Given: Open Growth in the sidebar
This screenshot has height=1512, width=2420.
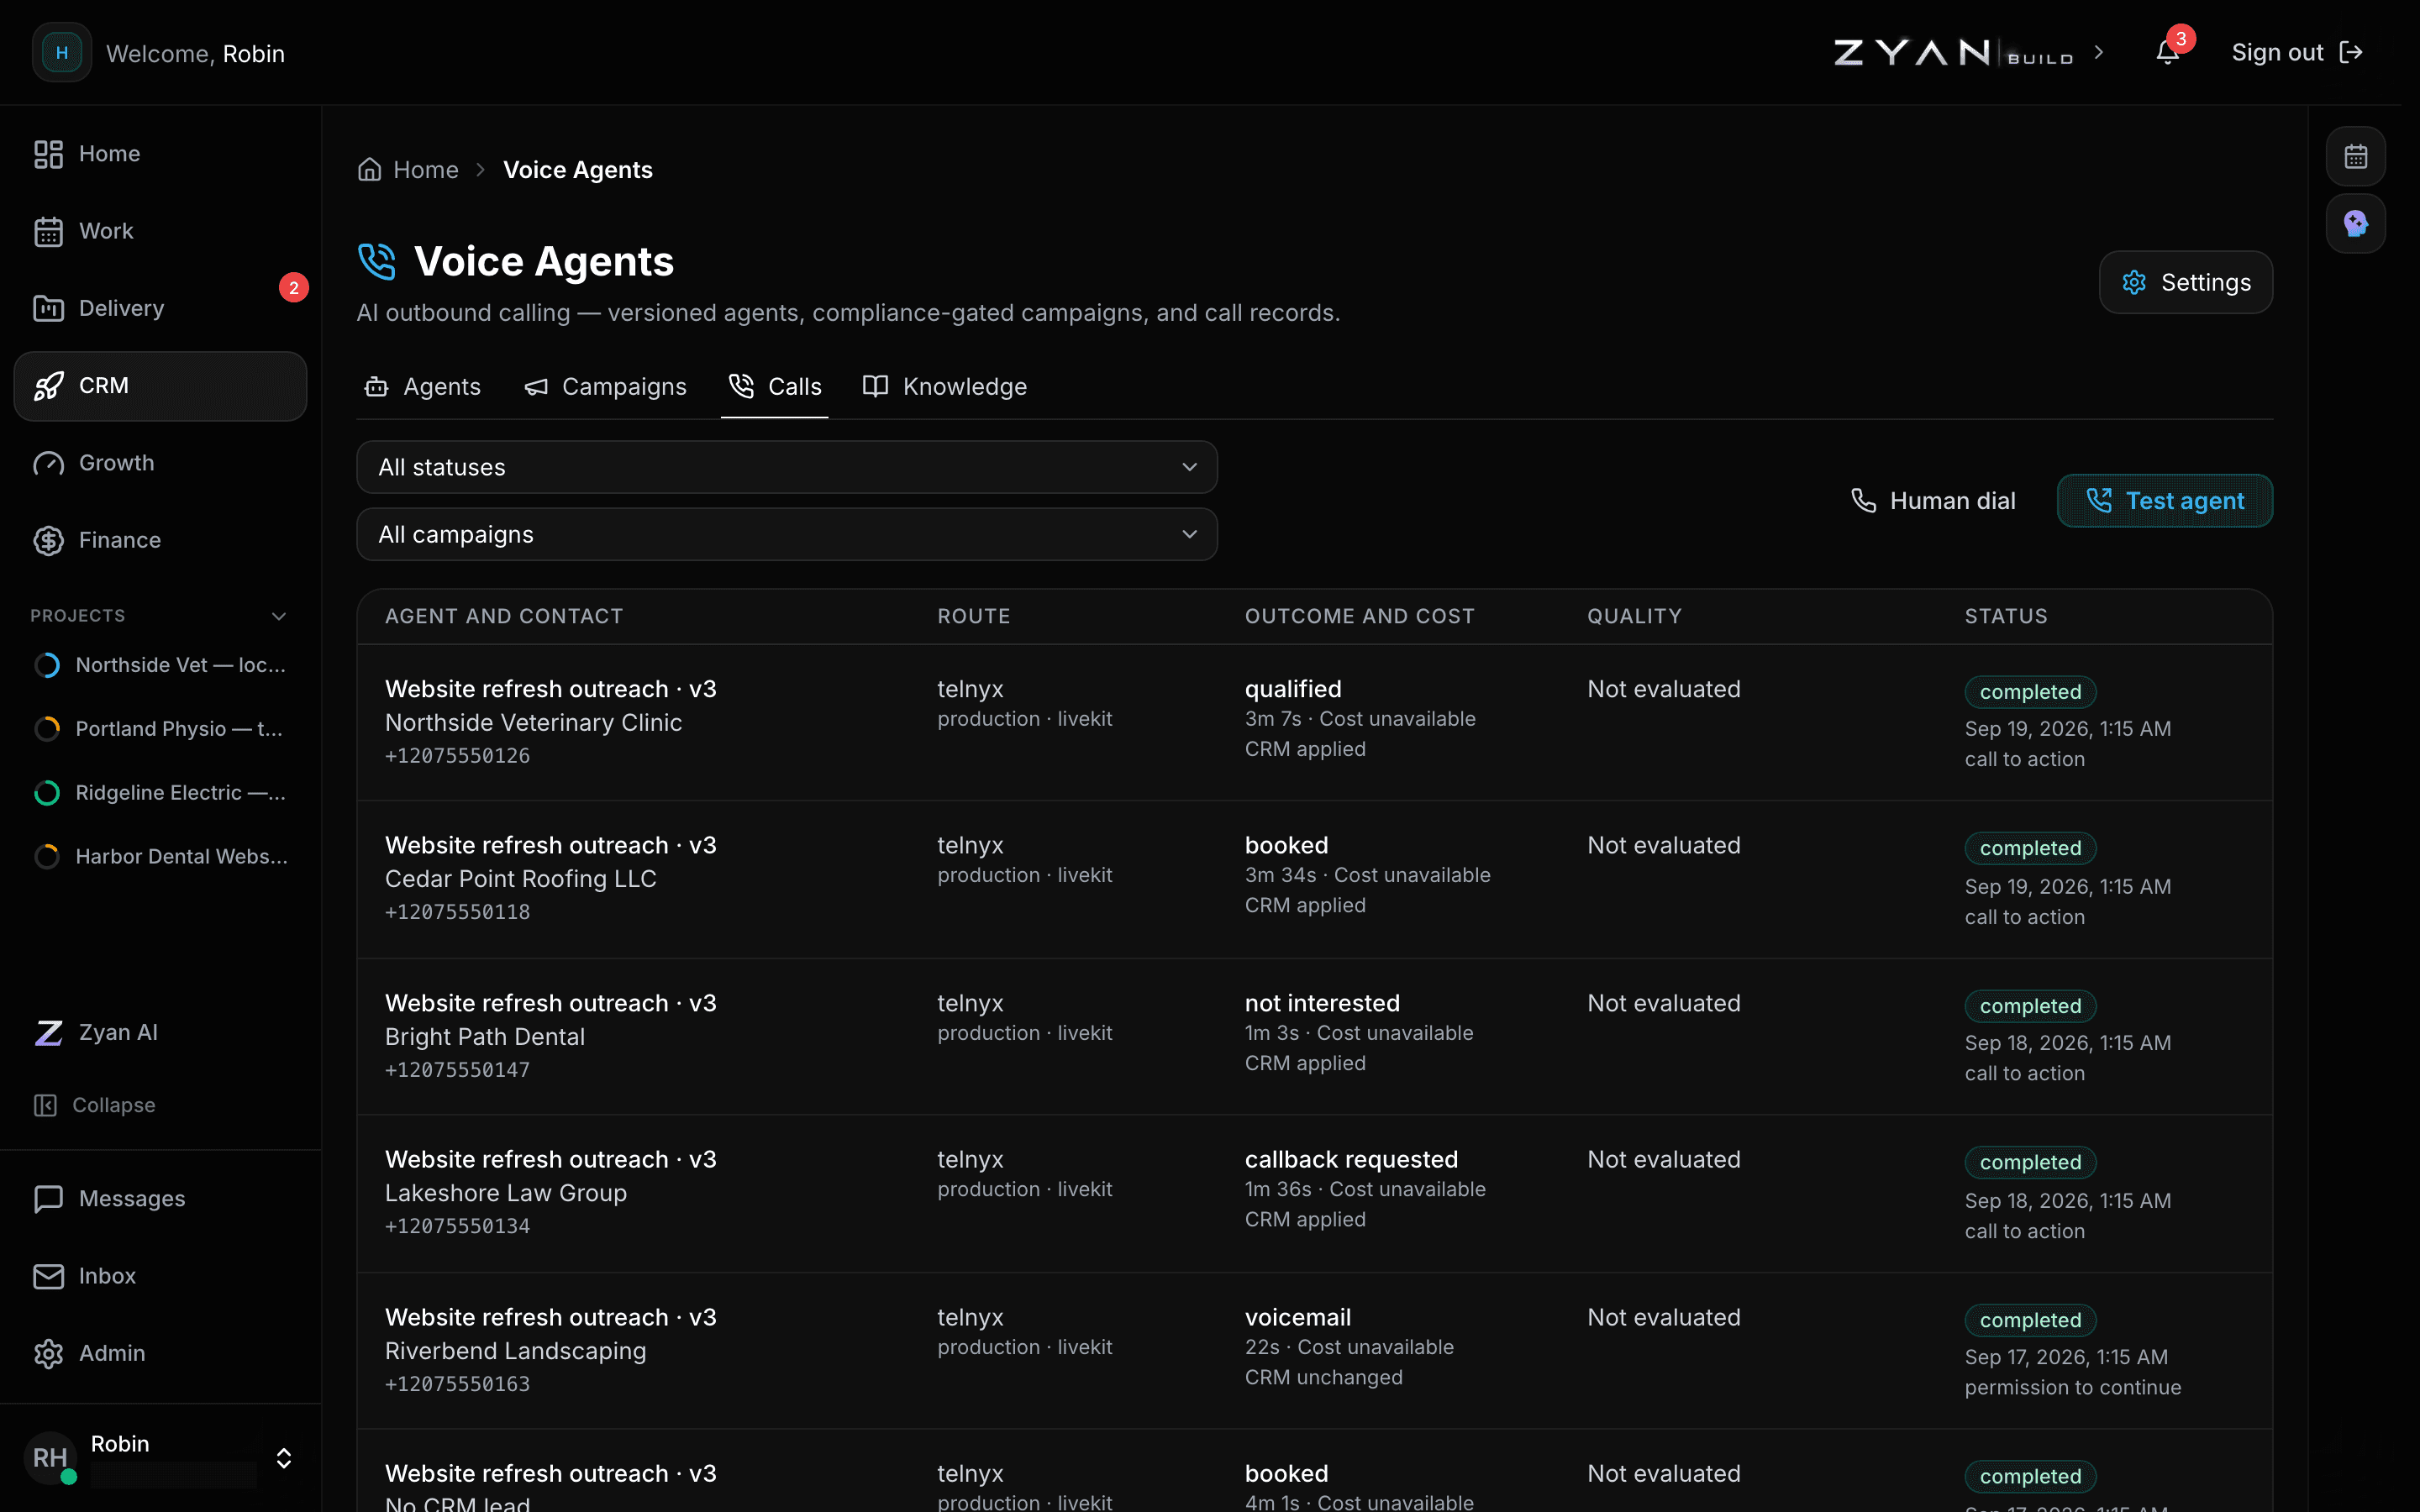Looking at the screenshot, I should point(160,463).
